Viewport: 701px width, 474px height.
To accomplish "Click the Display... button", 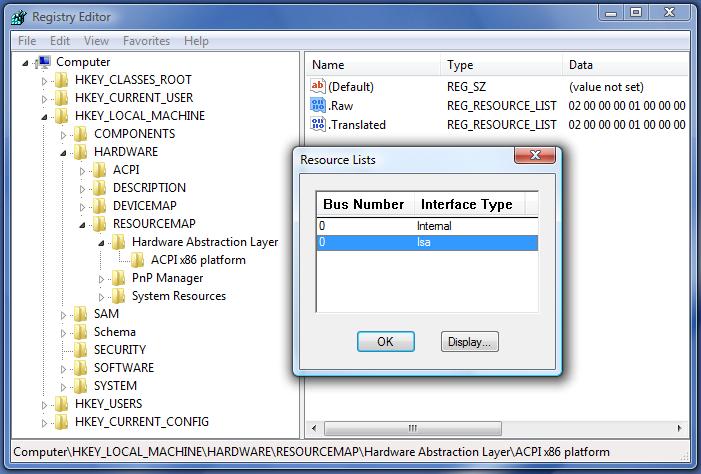I will (x=469, y=342).
